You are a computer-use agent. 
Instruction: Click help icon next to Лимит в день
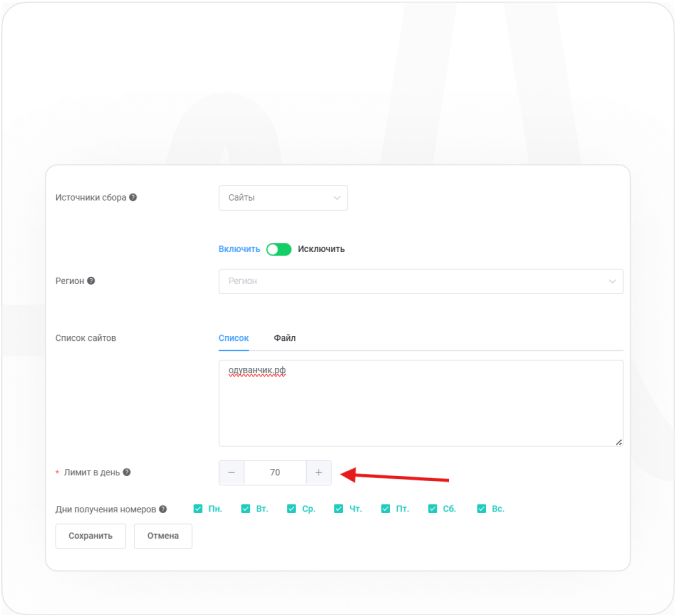127,472
